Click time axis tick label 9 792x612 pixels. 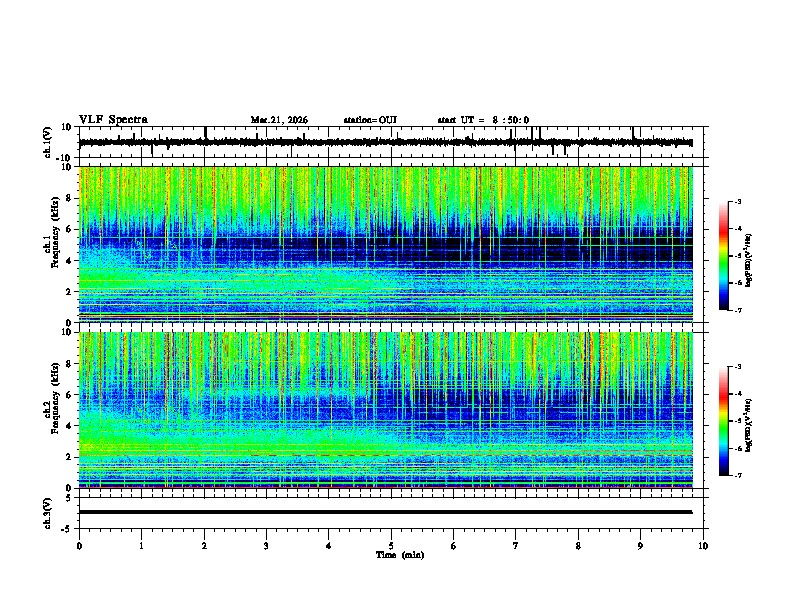640,546
